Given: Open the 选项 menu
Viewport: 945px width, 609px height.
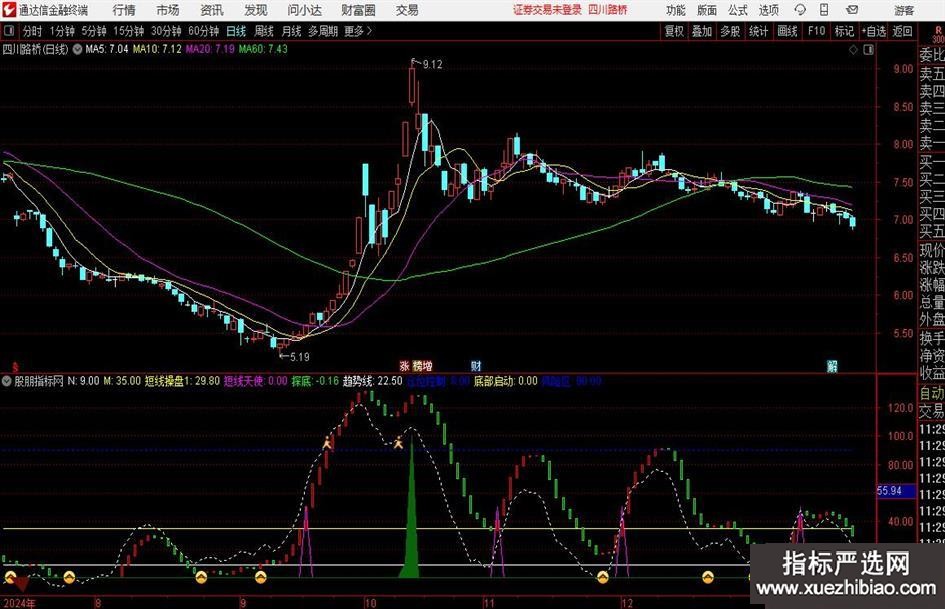Looking at the screenshot, I should tap(768, 10).
